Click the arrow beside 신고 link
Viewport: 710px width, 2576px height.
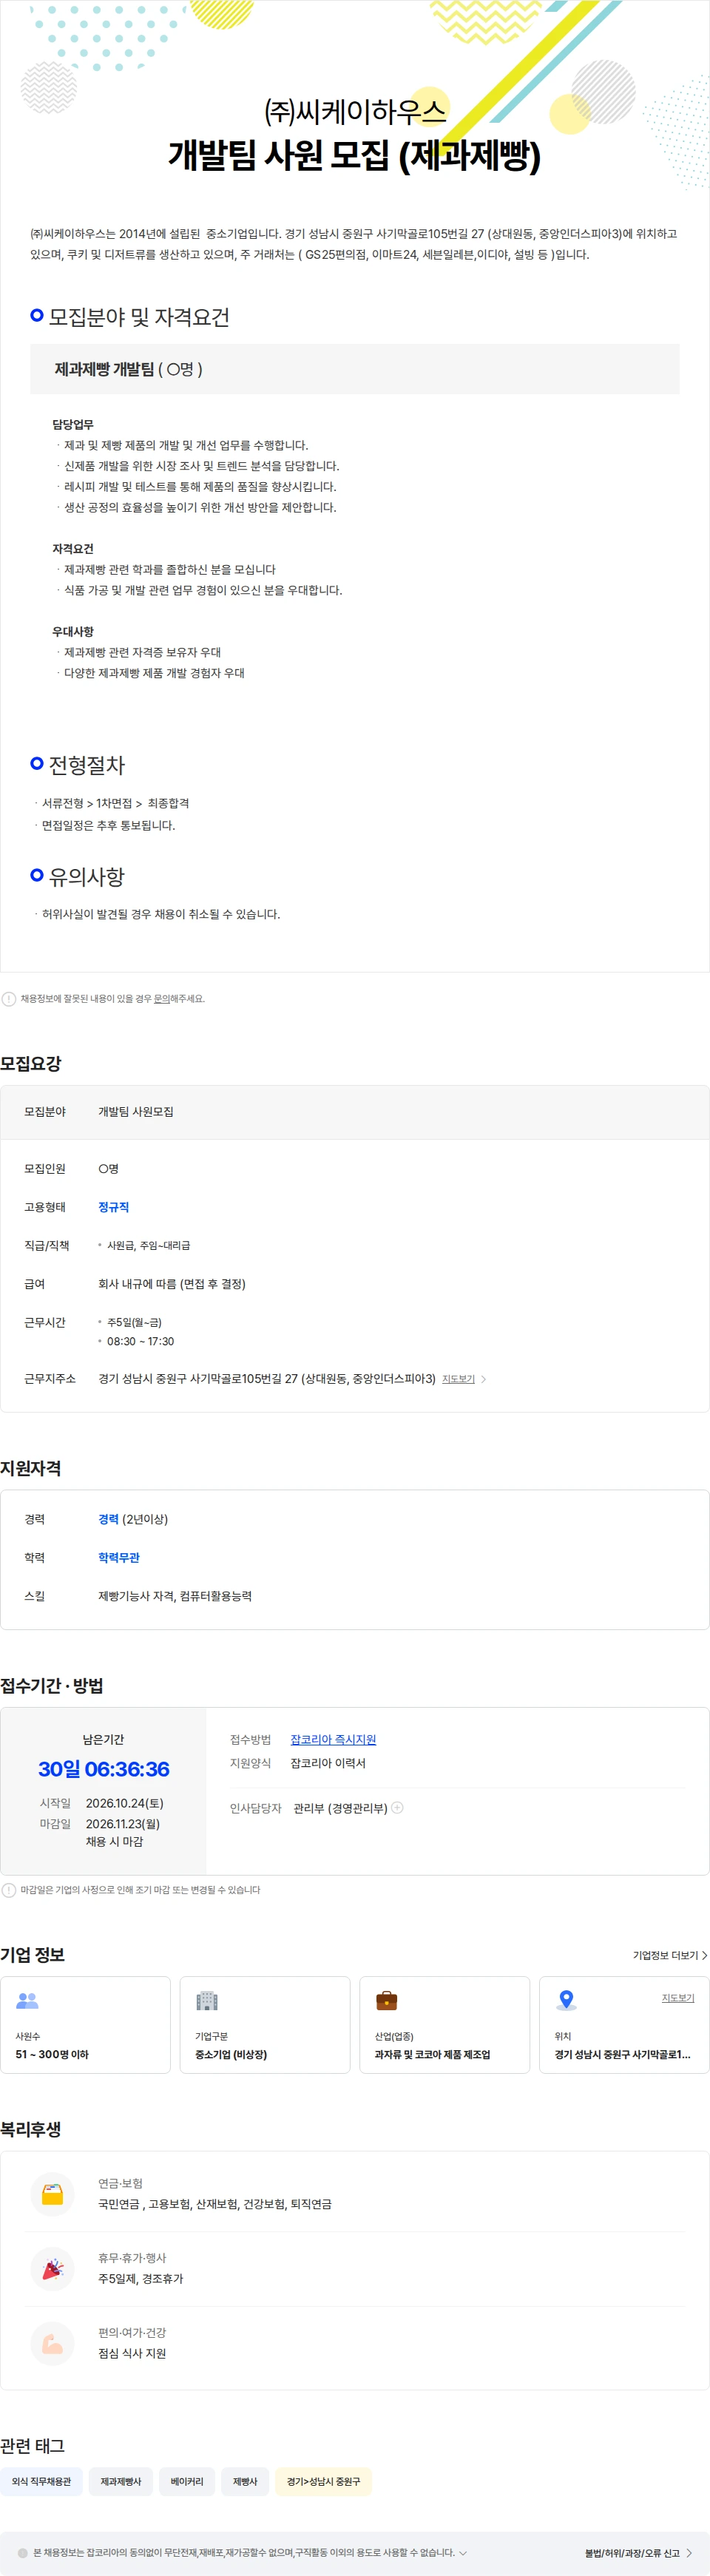tap(689, 2553)
